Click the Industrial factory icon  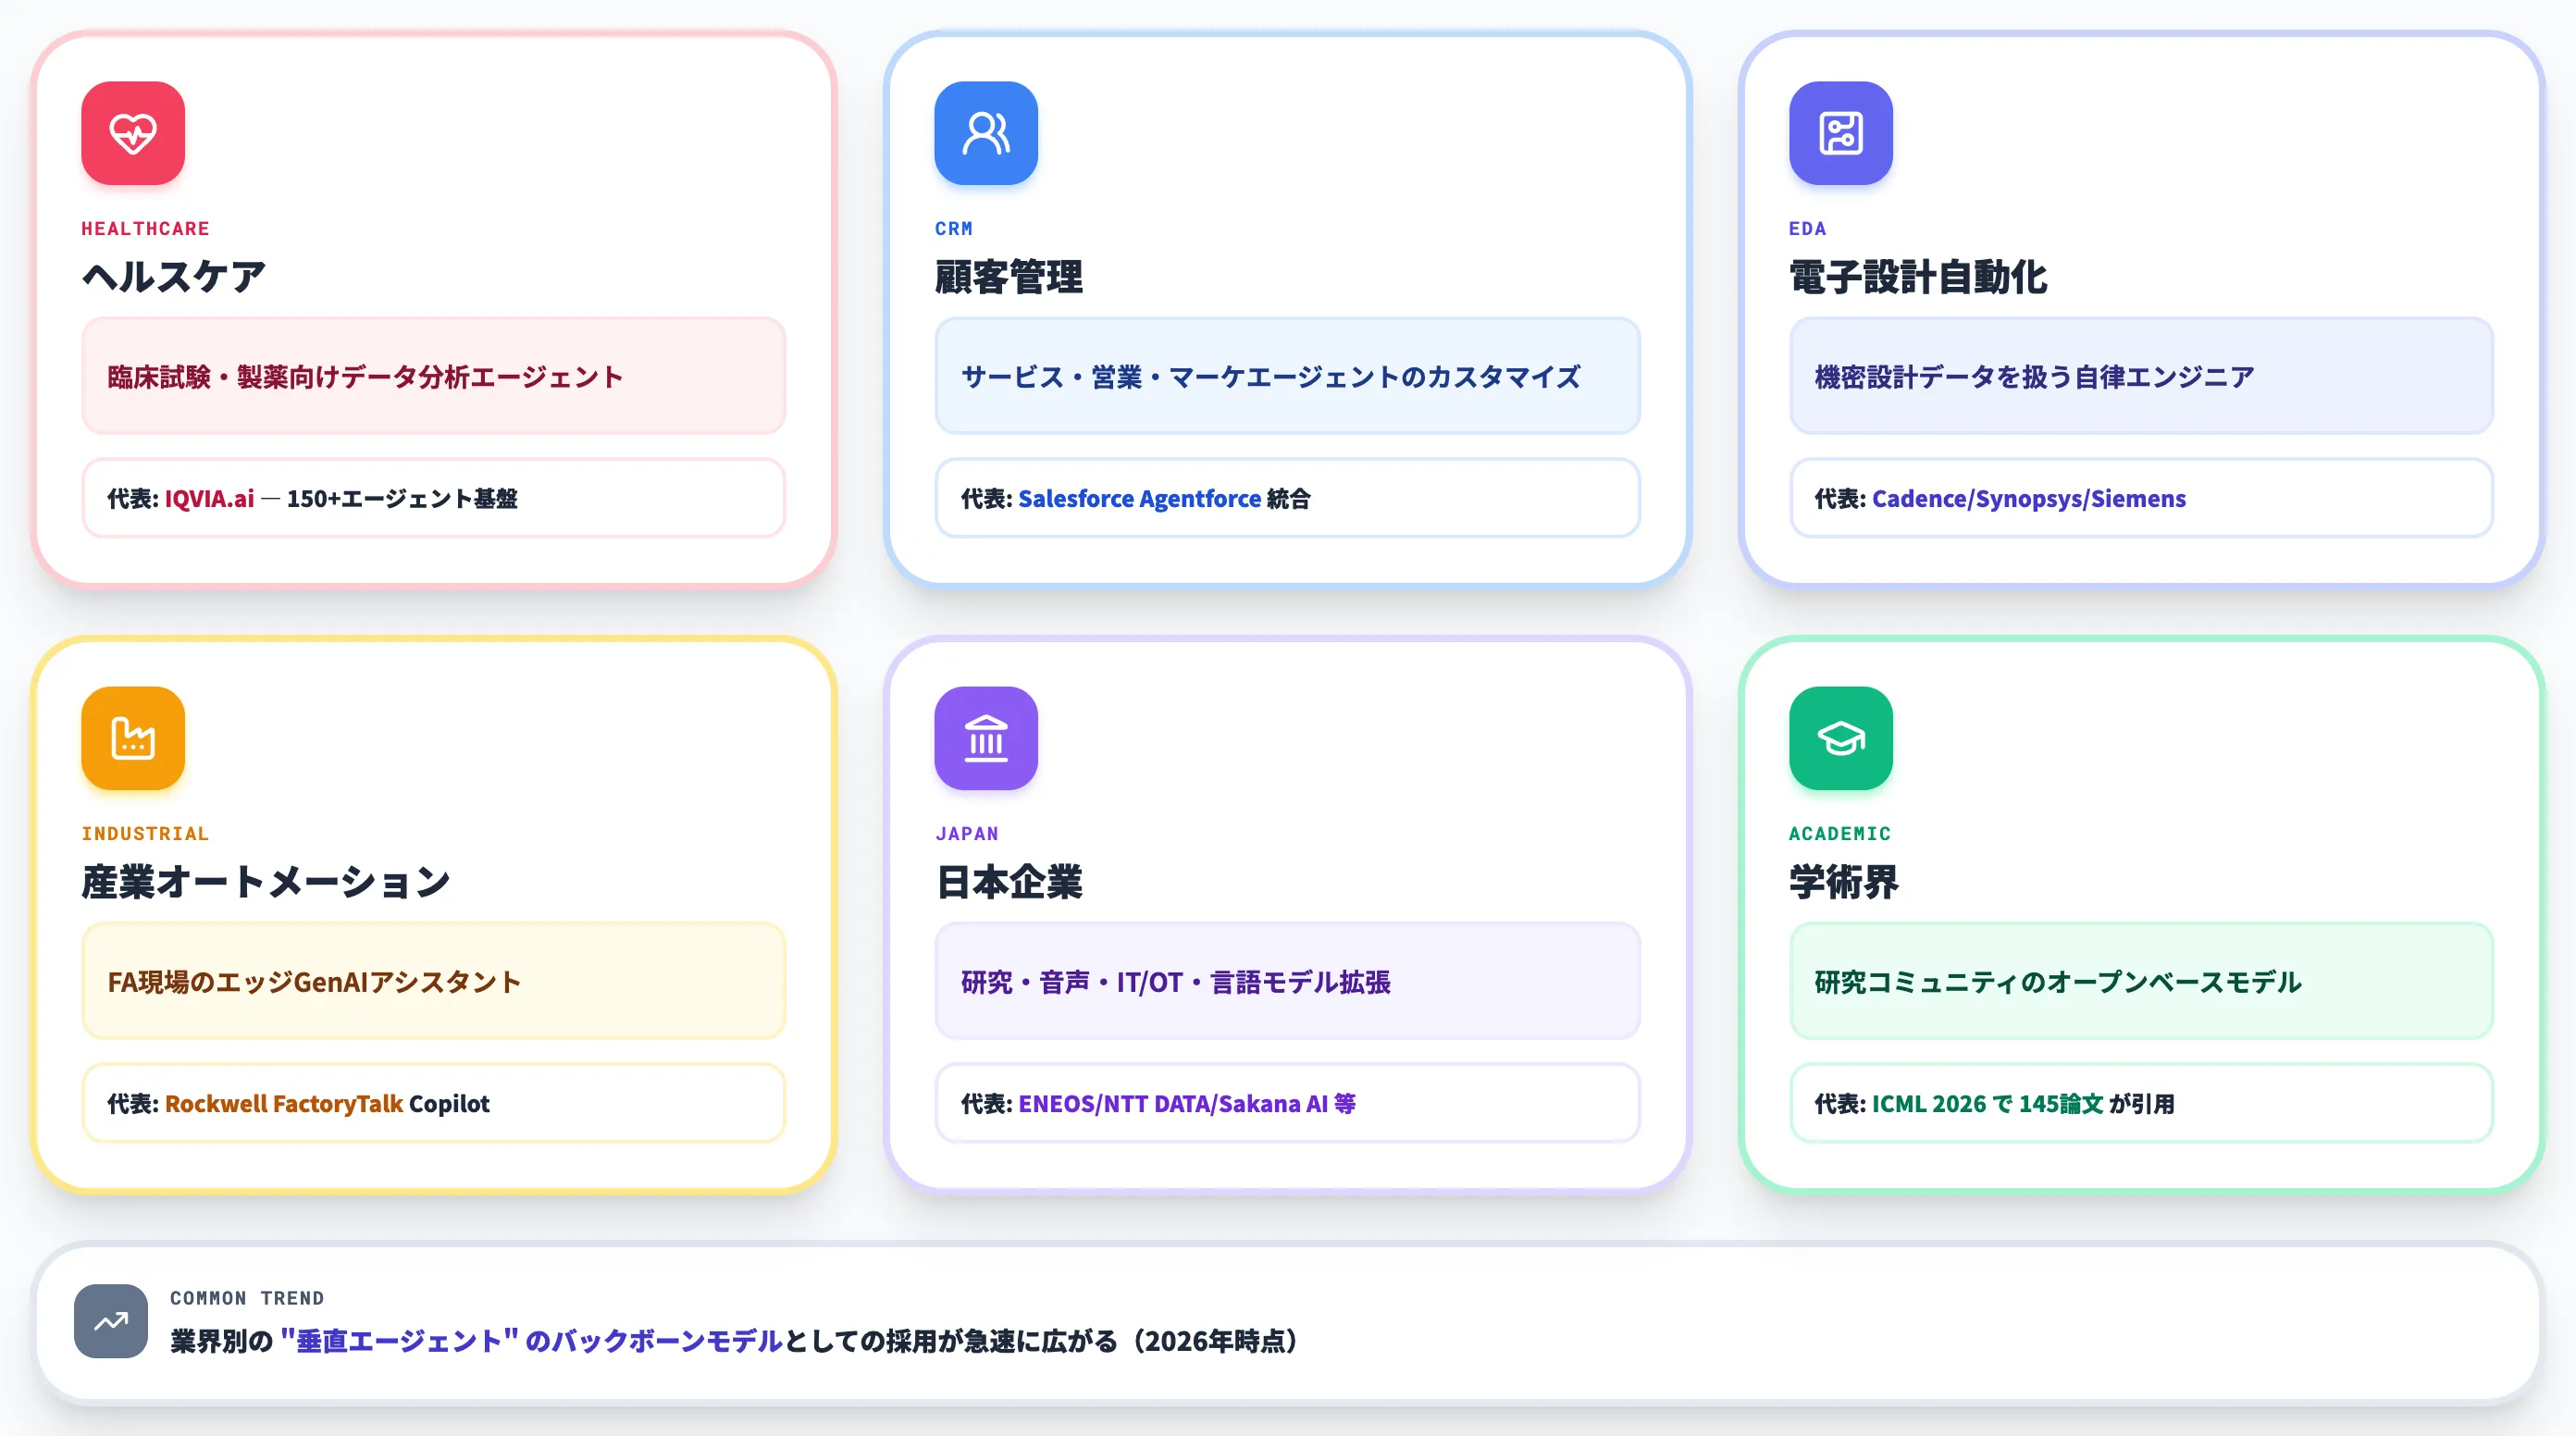pyautogui.click(x=133, y=738)
